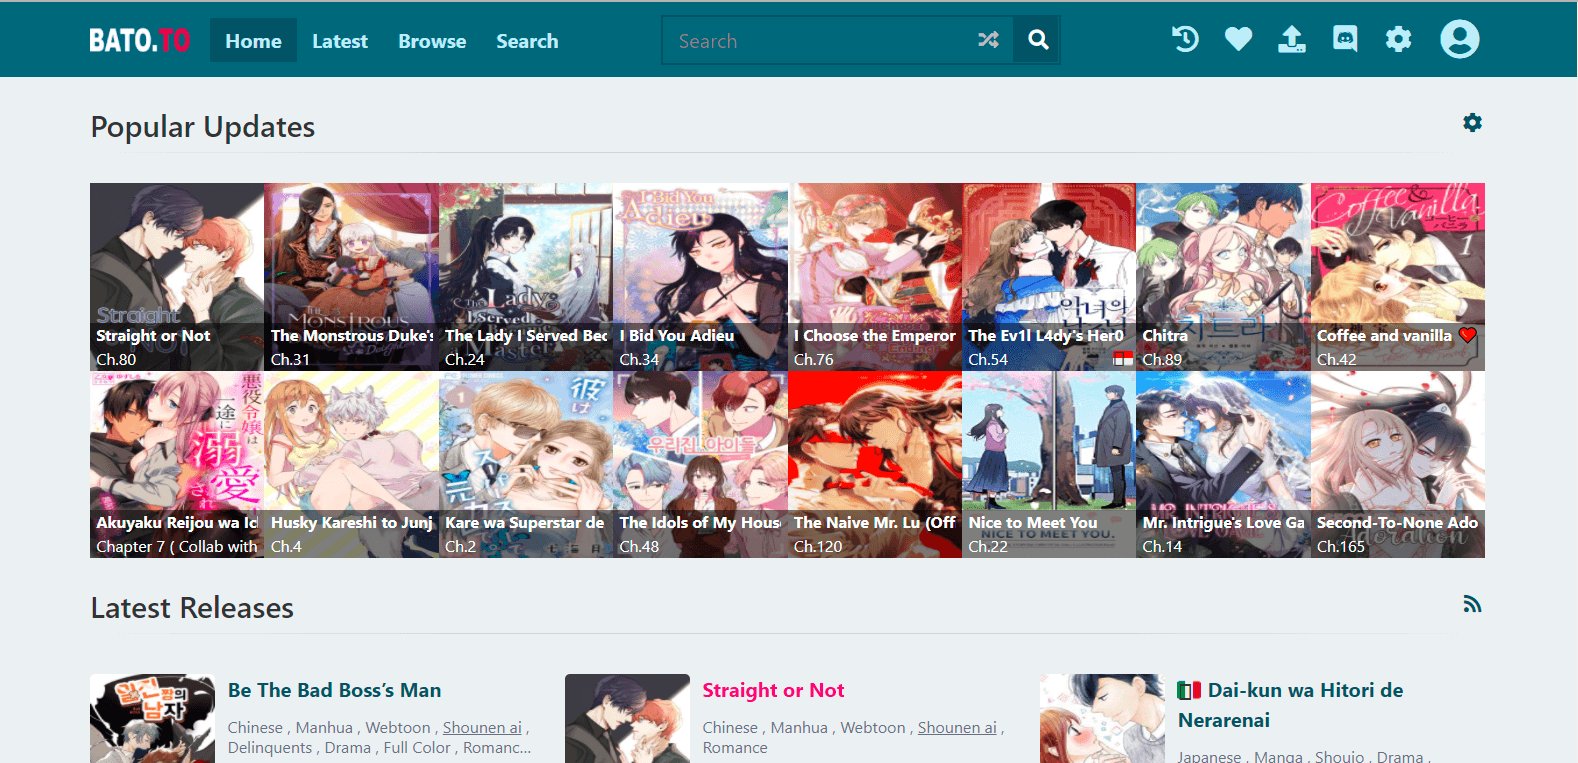Open the Browse tab

pos(432,41)
